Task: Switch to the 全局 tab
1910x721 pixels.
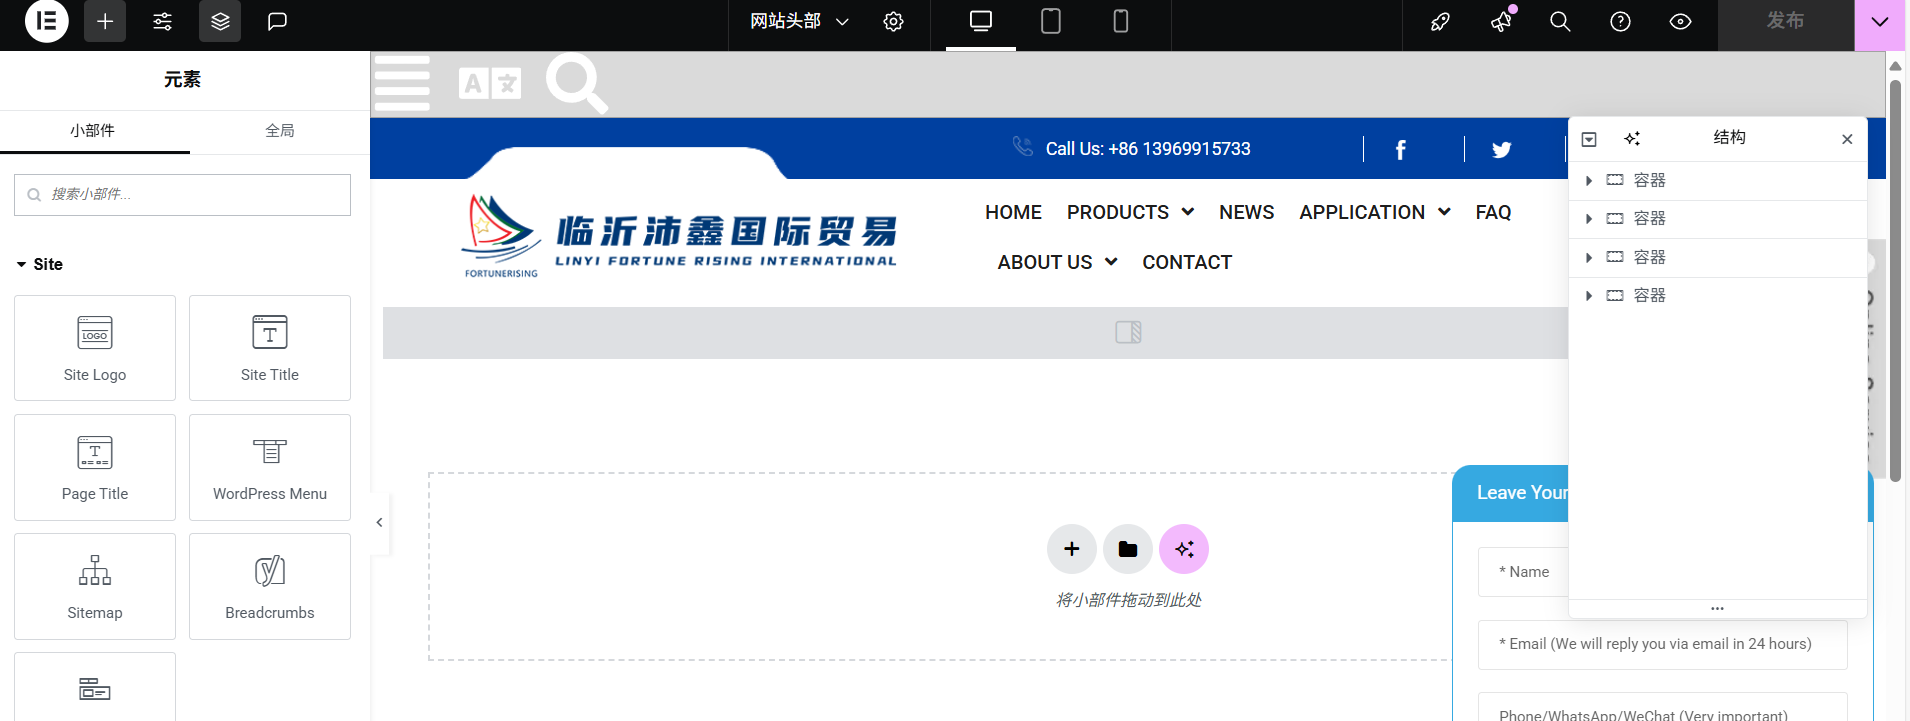Action: point(279,131)
